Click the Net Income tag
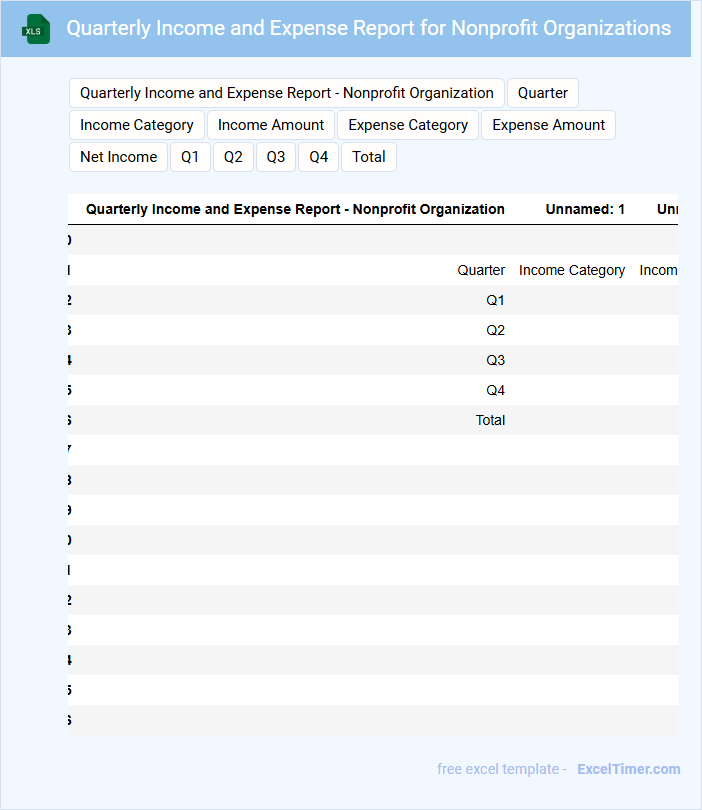 (x=118, y=157)
